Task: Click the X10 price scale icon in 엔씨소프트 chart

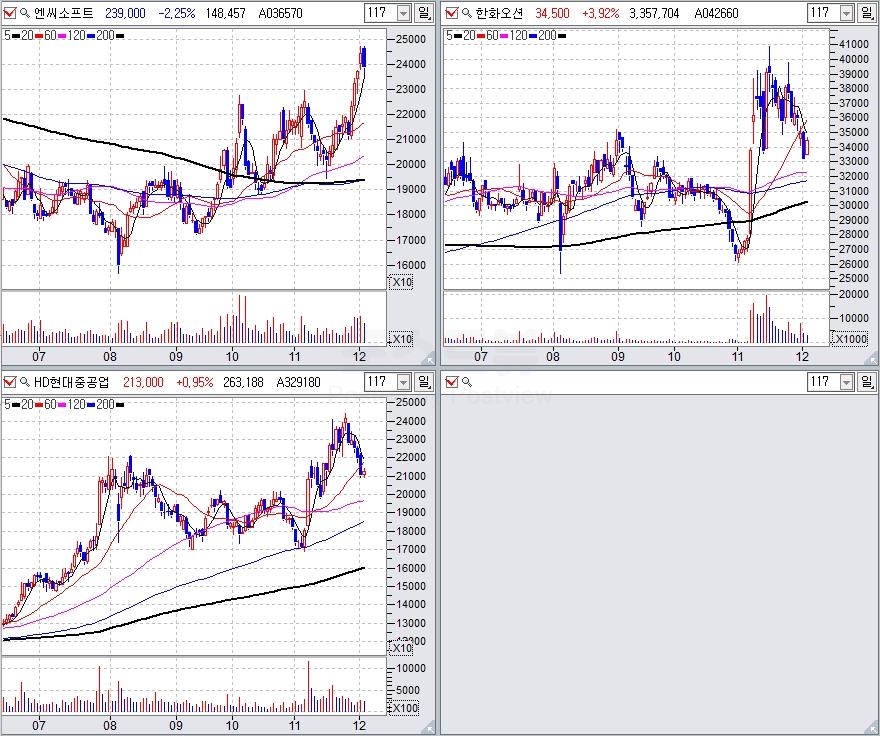Action: coord(400,282)
